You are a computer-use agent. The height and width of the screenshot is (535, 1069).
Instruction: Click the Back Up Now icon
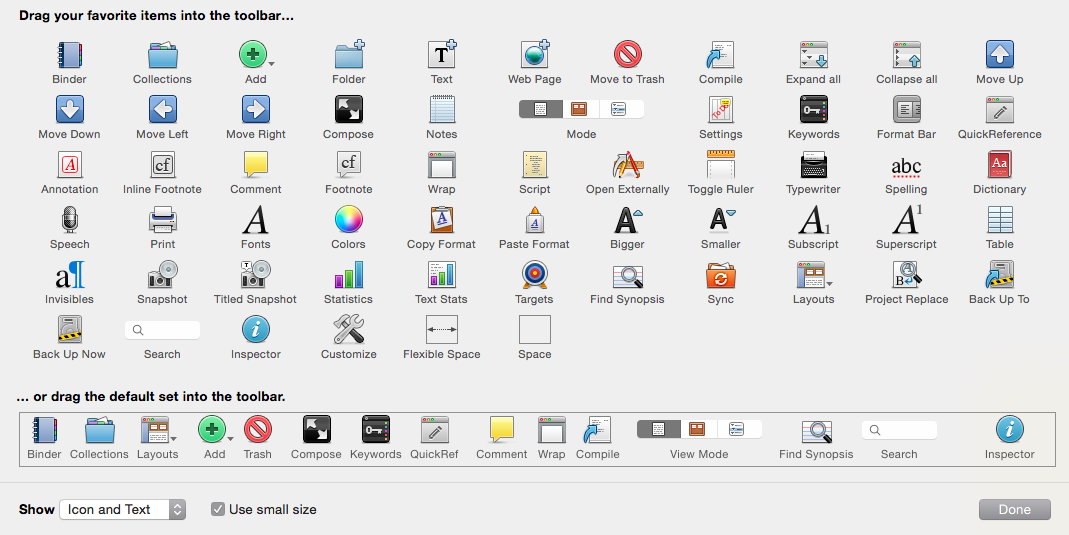tap(70, 329)
